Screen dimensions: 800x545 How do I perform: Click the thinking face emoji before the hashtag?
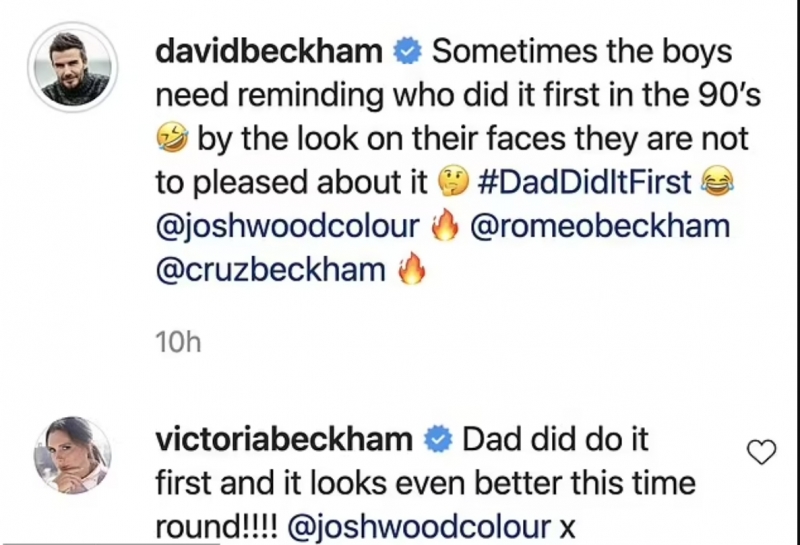coord(453,183)
